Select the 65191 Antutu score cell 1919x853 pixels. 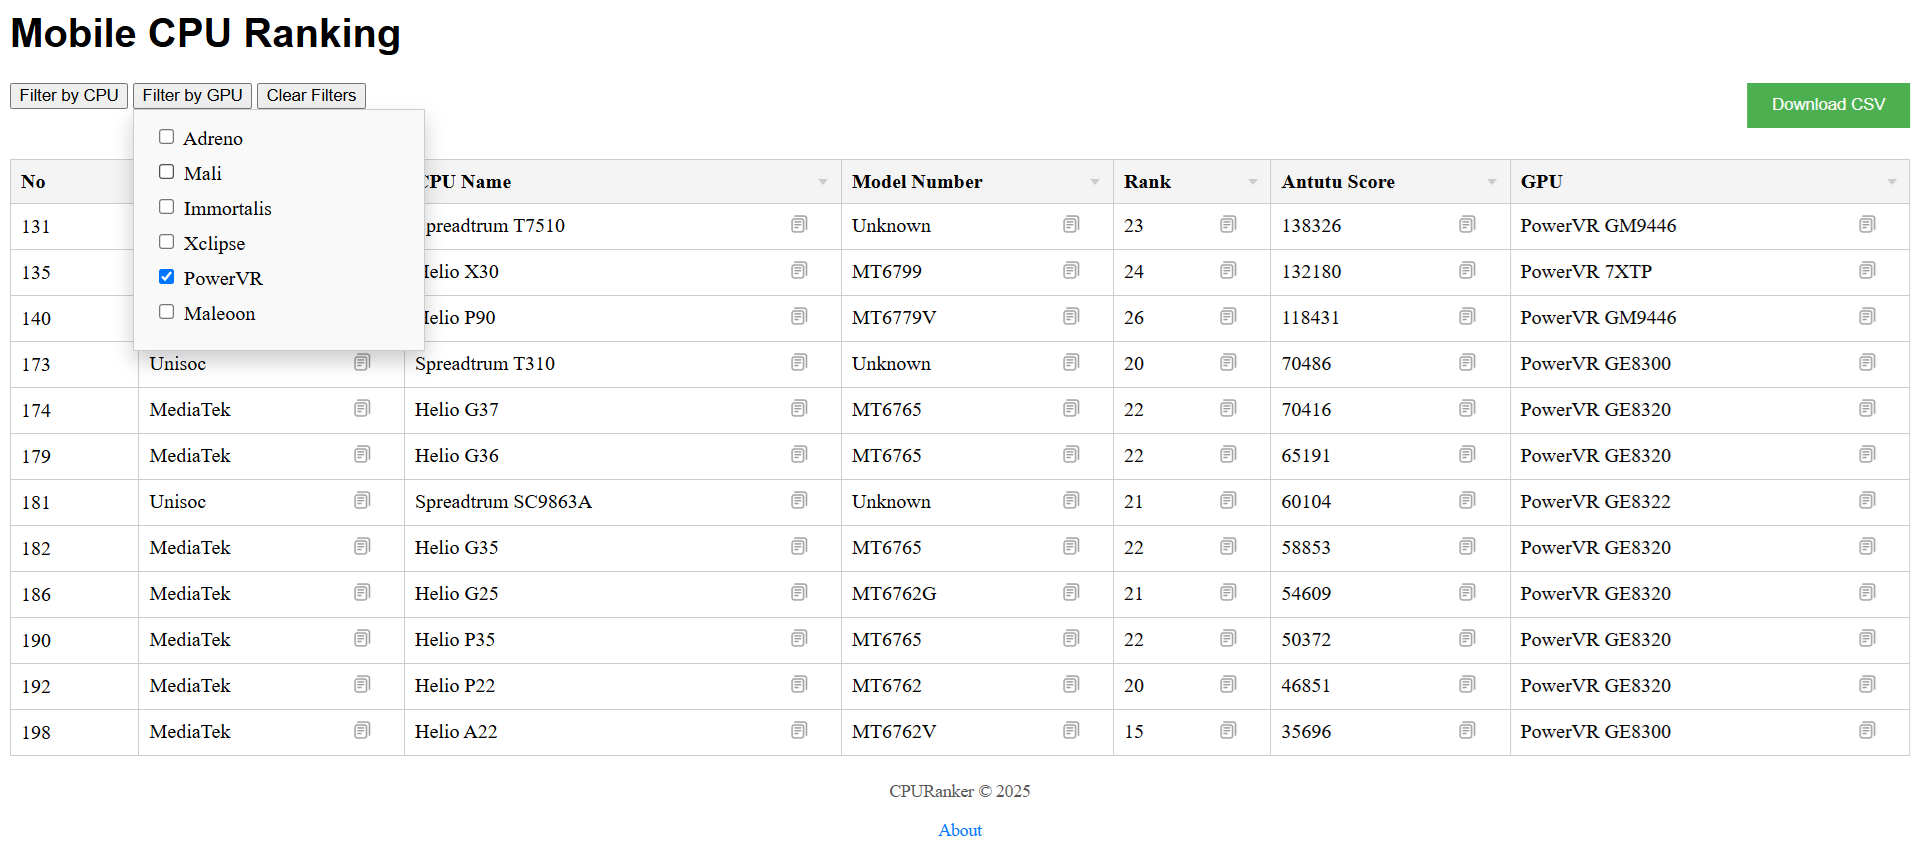tap(1390, 456)
